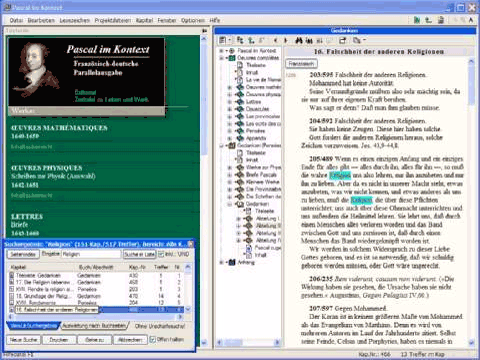This screenshot has width=480, height=360.
Task: Click the page icon of La vie de... entry
Action: point(240,80)
